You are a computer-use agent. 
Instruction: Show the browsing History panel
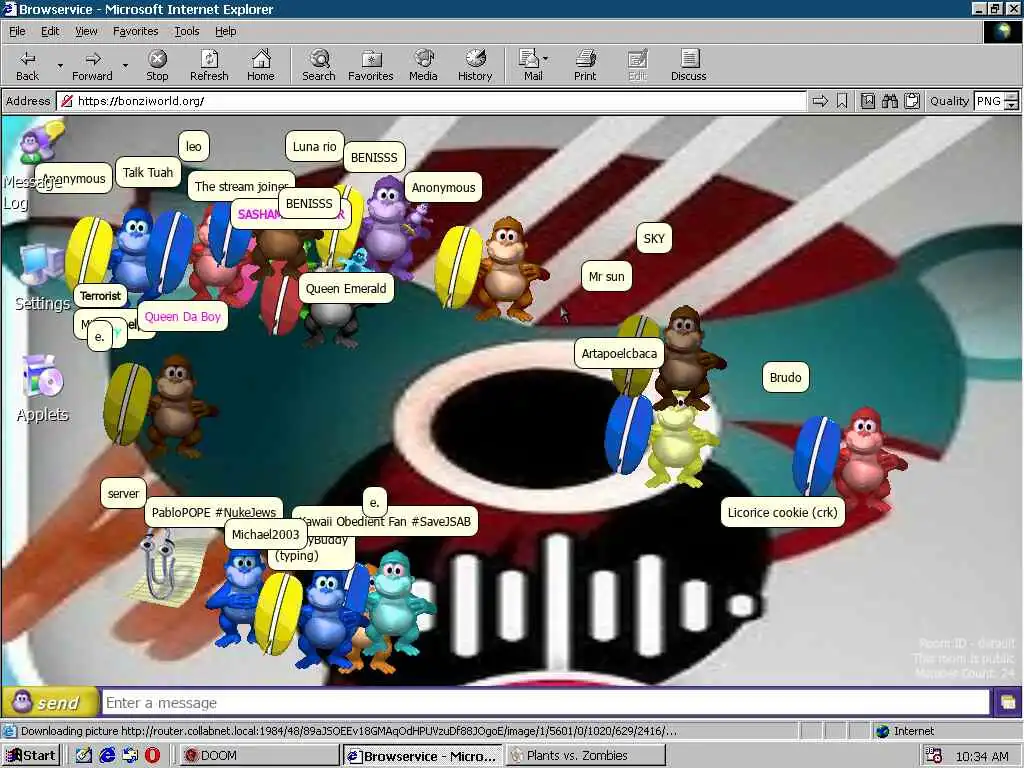click(x=475, y=65)
